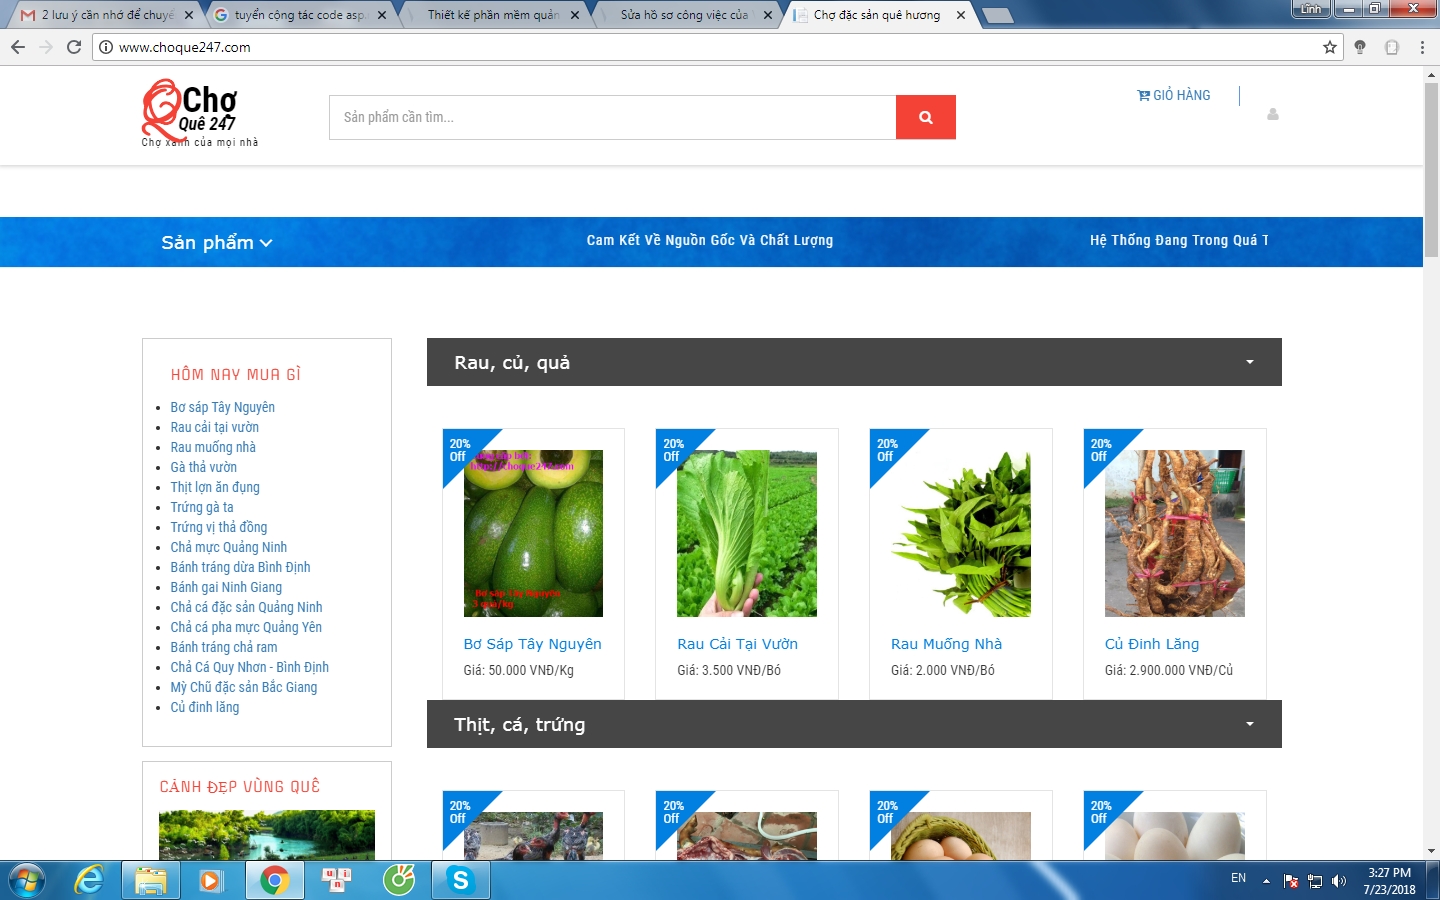Collapse the 'Rau, củ, quả' section arrow
Viewport: 1440px width, 900px height.
tap(1250, 362)
